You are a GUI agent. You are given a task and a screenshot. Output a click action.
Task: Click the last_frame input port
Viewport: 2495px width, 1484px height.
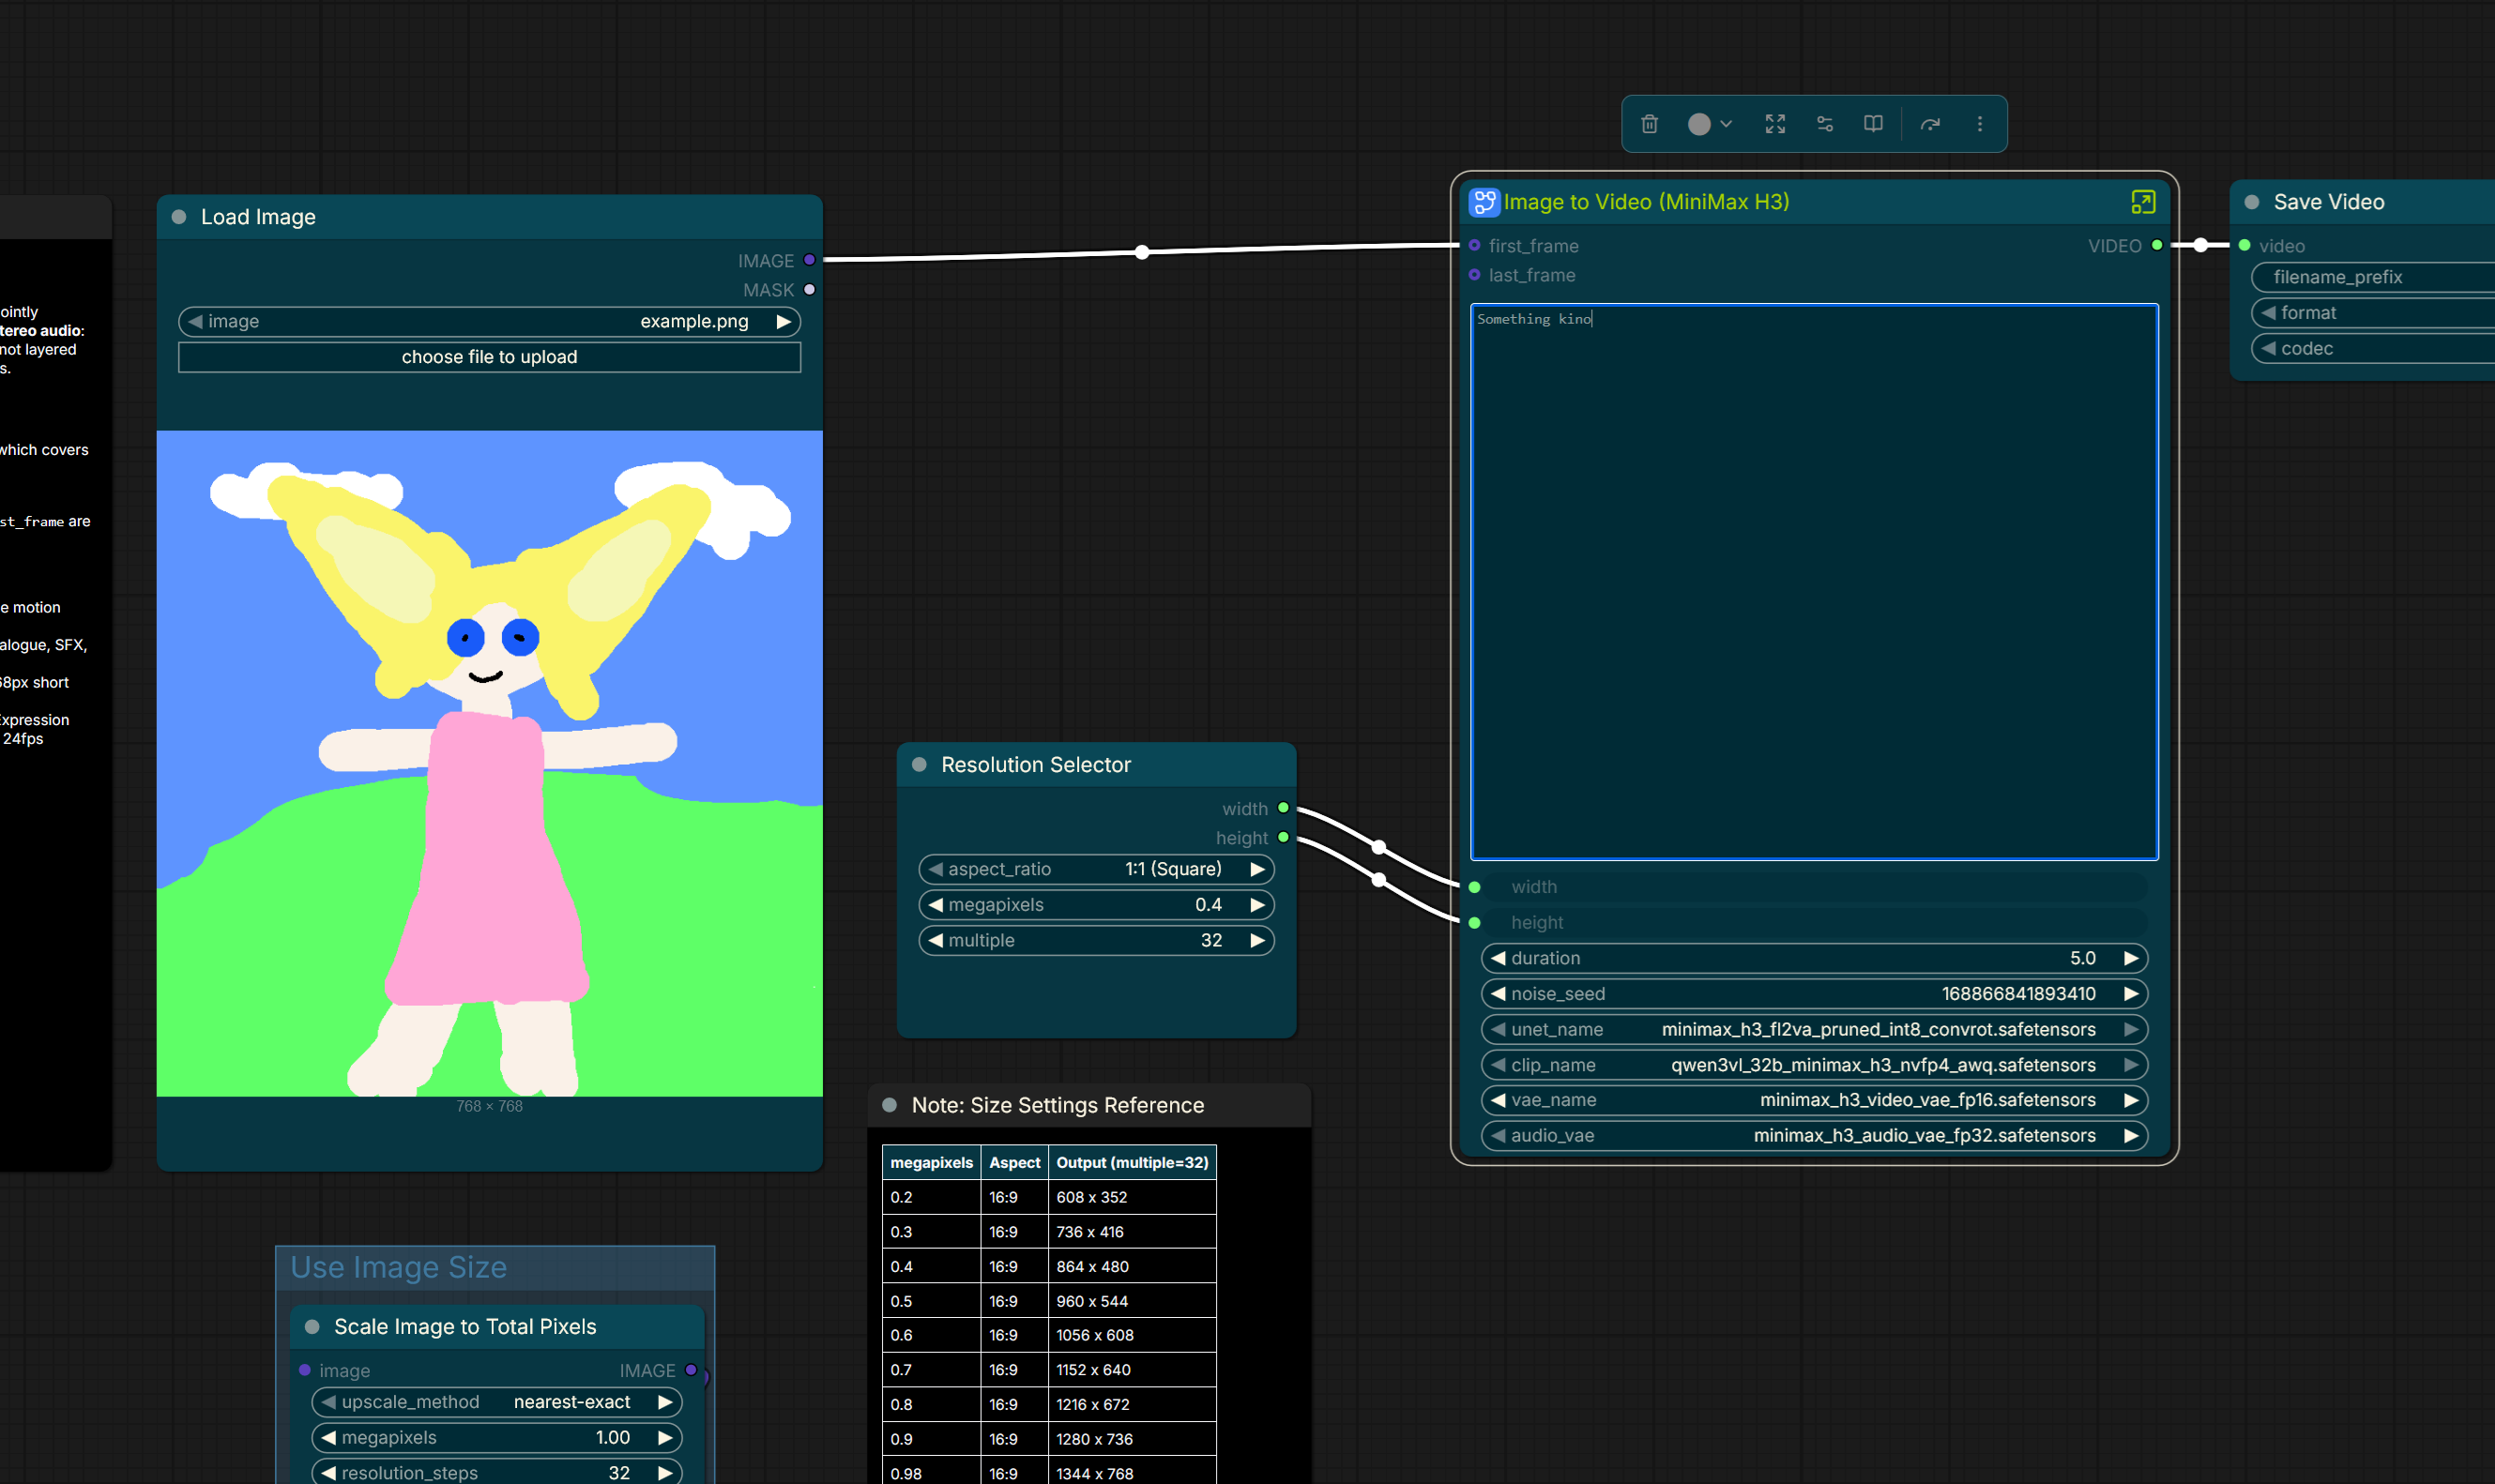point(1474,274)
